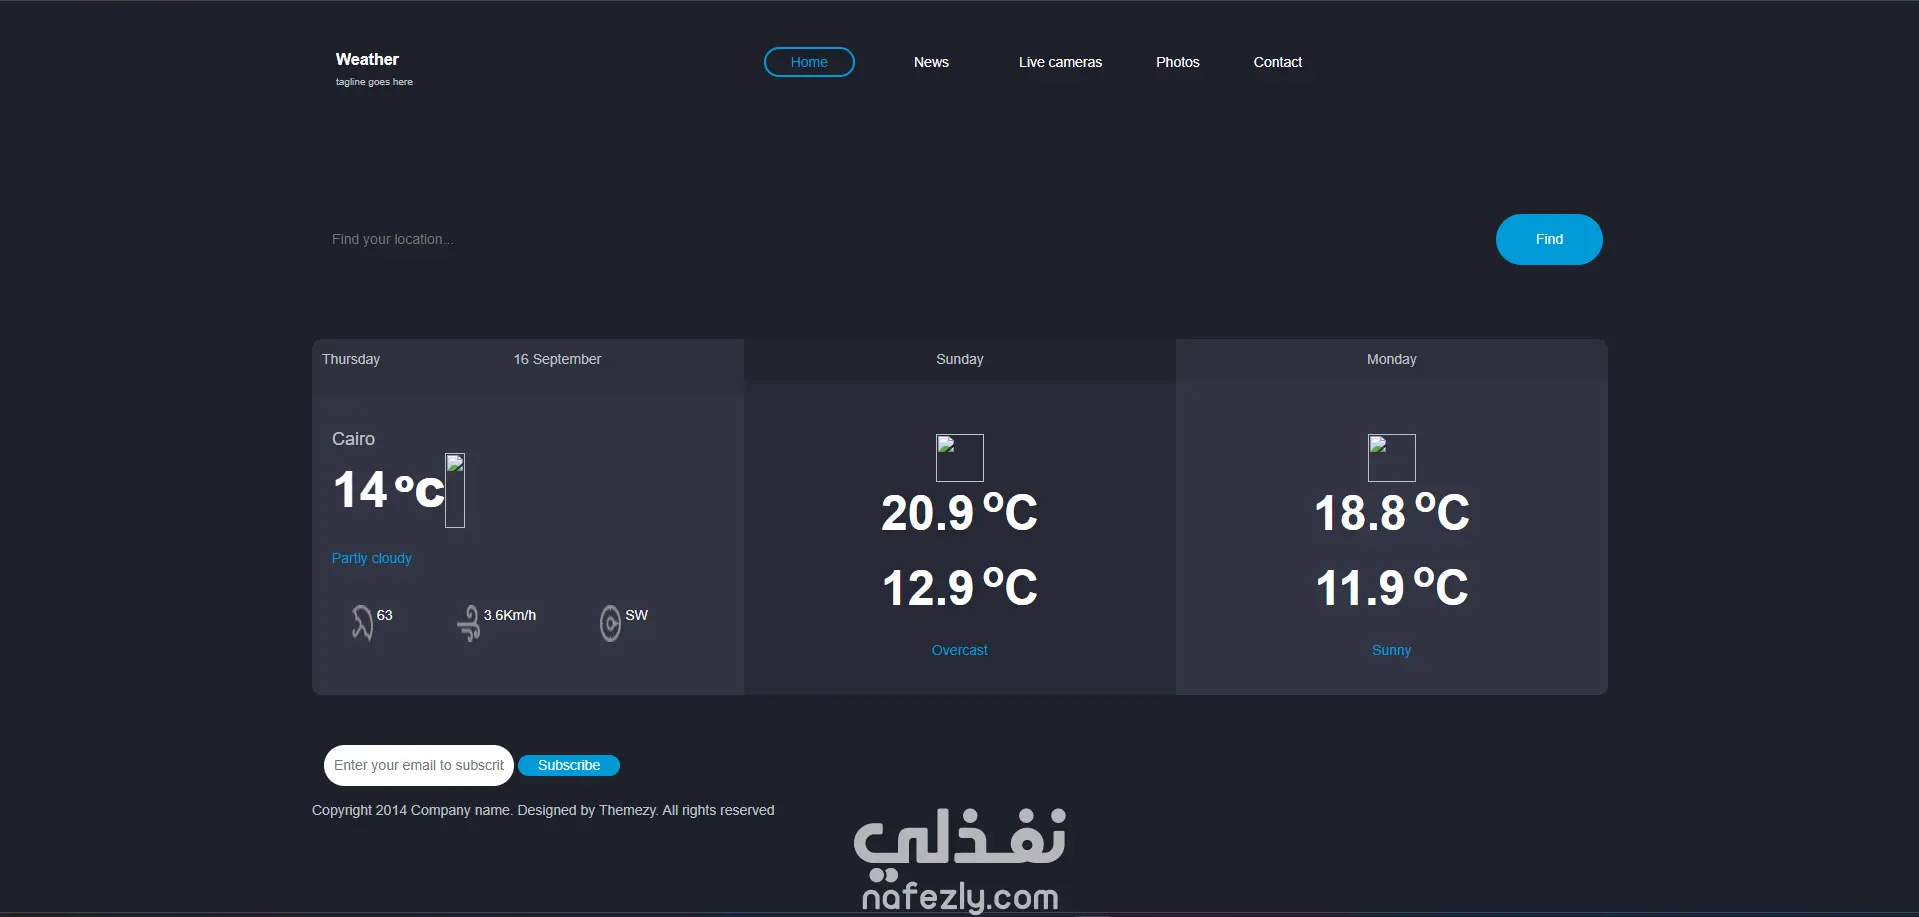Screen dimensions: 1919x917
Task: Click the compass wind direction icon
Action: [x=610, y=622]
